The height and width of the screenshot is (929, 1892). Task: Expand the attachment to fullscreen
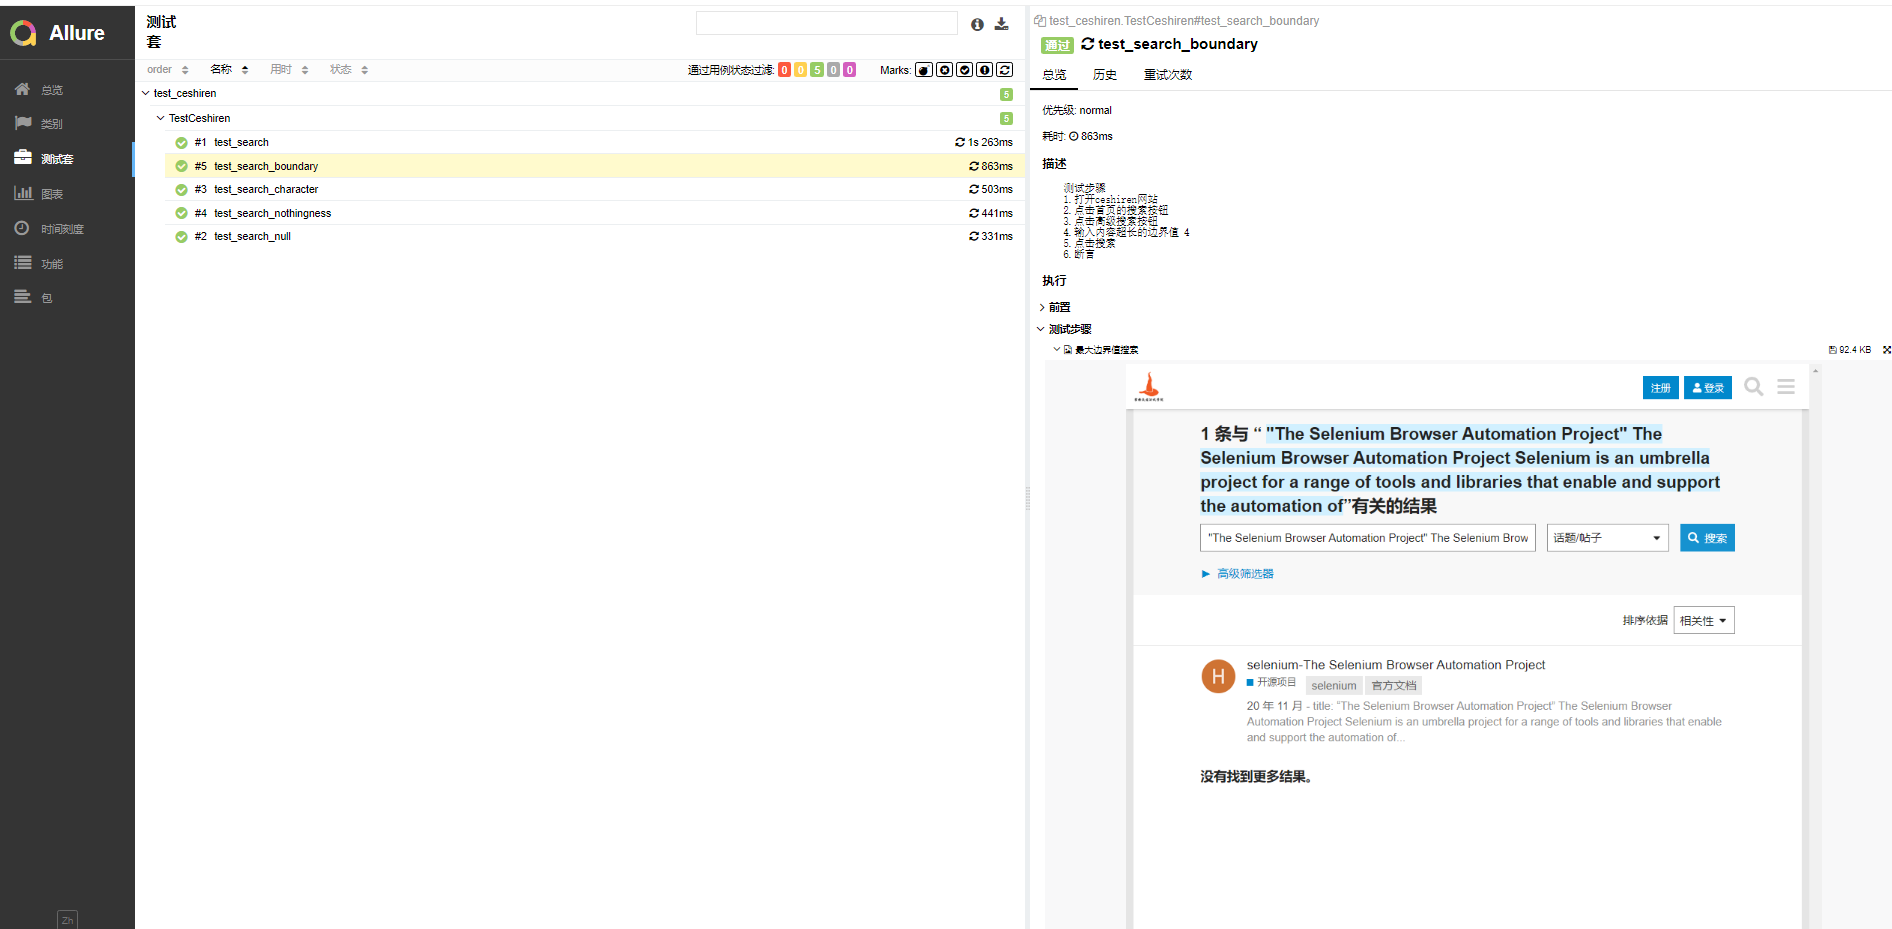[x=1886, y=350]
